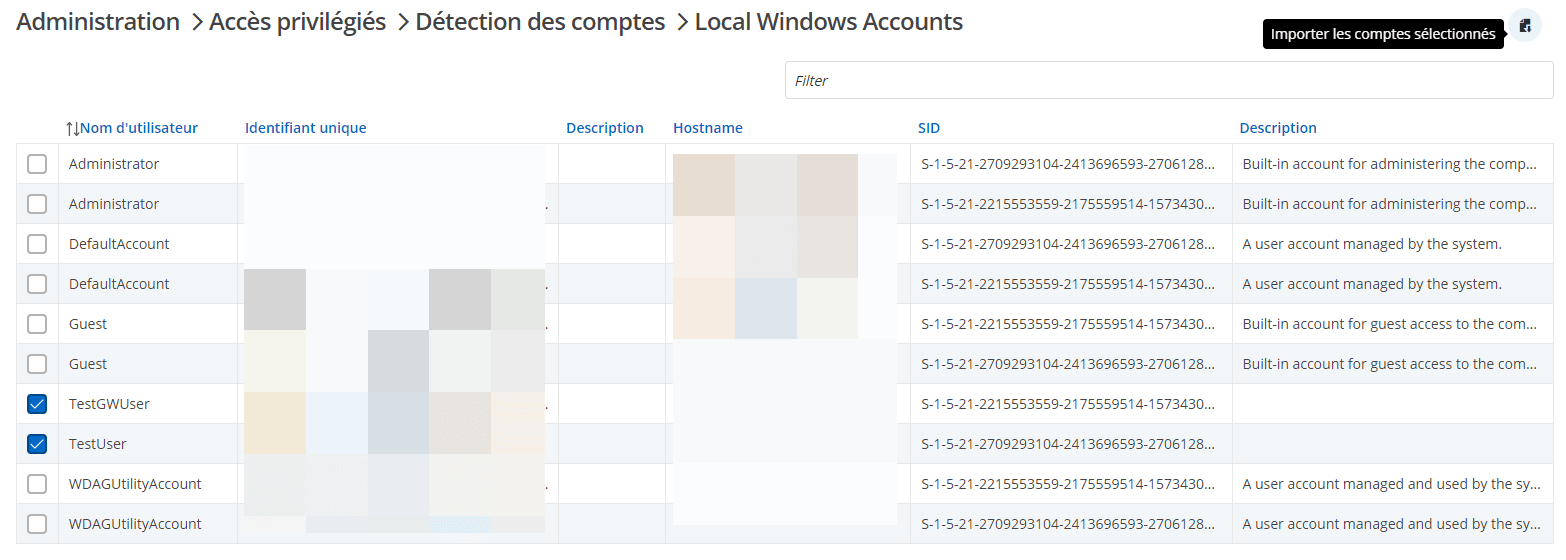
Task: Click the TestGWUser username cell
Action: 109,404
